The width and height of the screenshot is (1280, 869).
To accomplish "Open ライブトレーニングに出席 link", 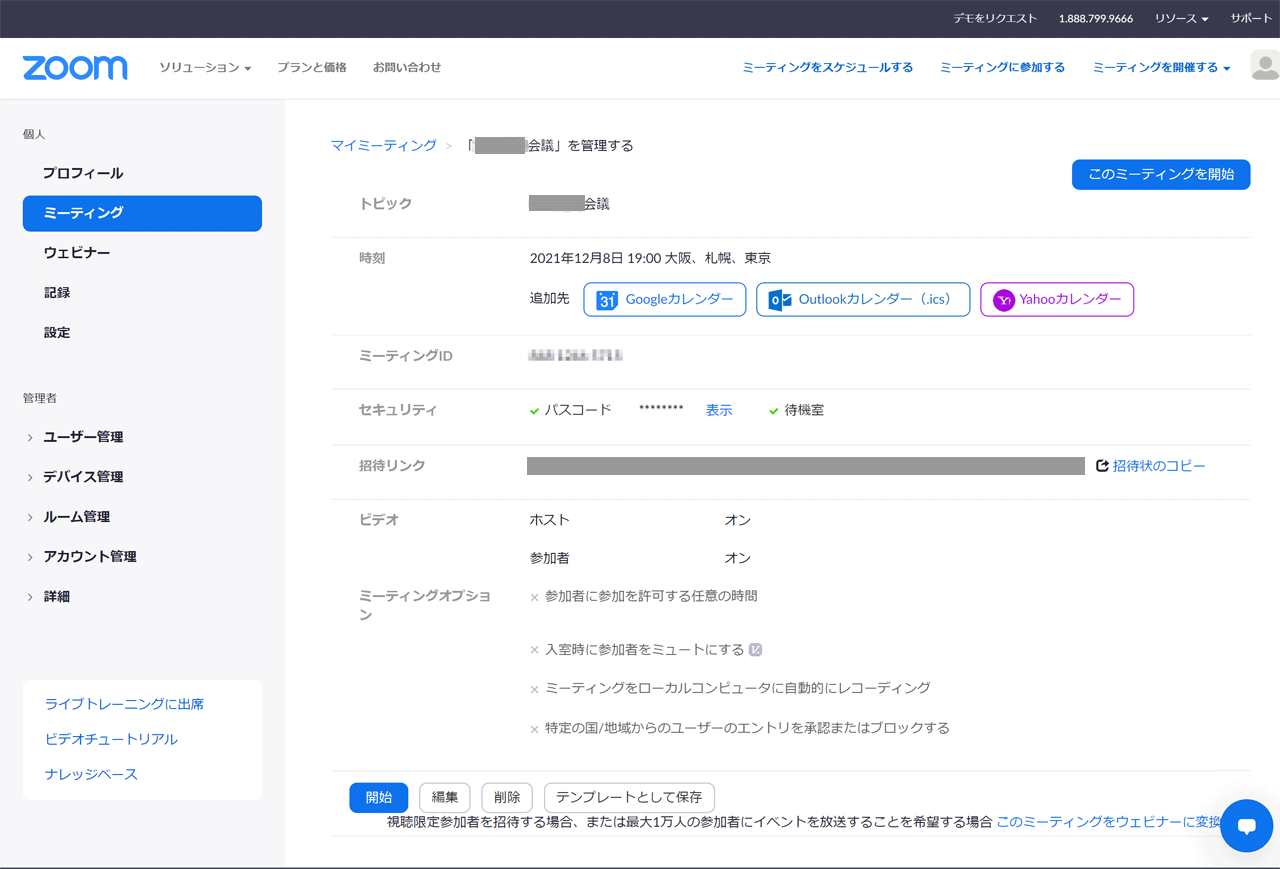I will point(125,704).
